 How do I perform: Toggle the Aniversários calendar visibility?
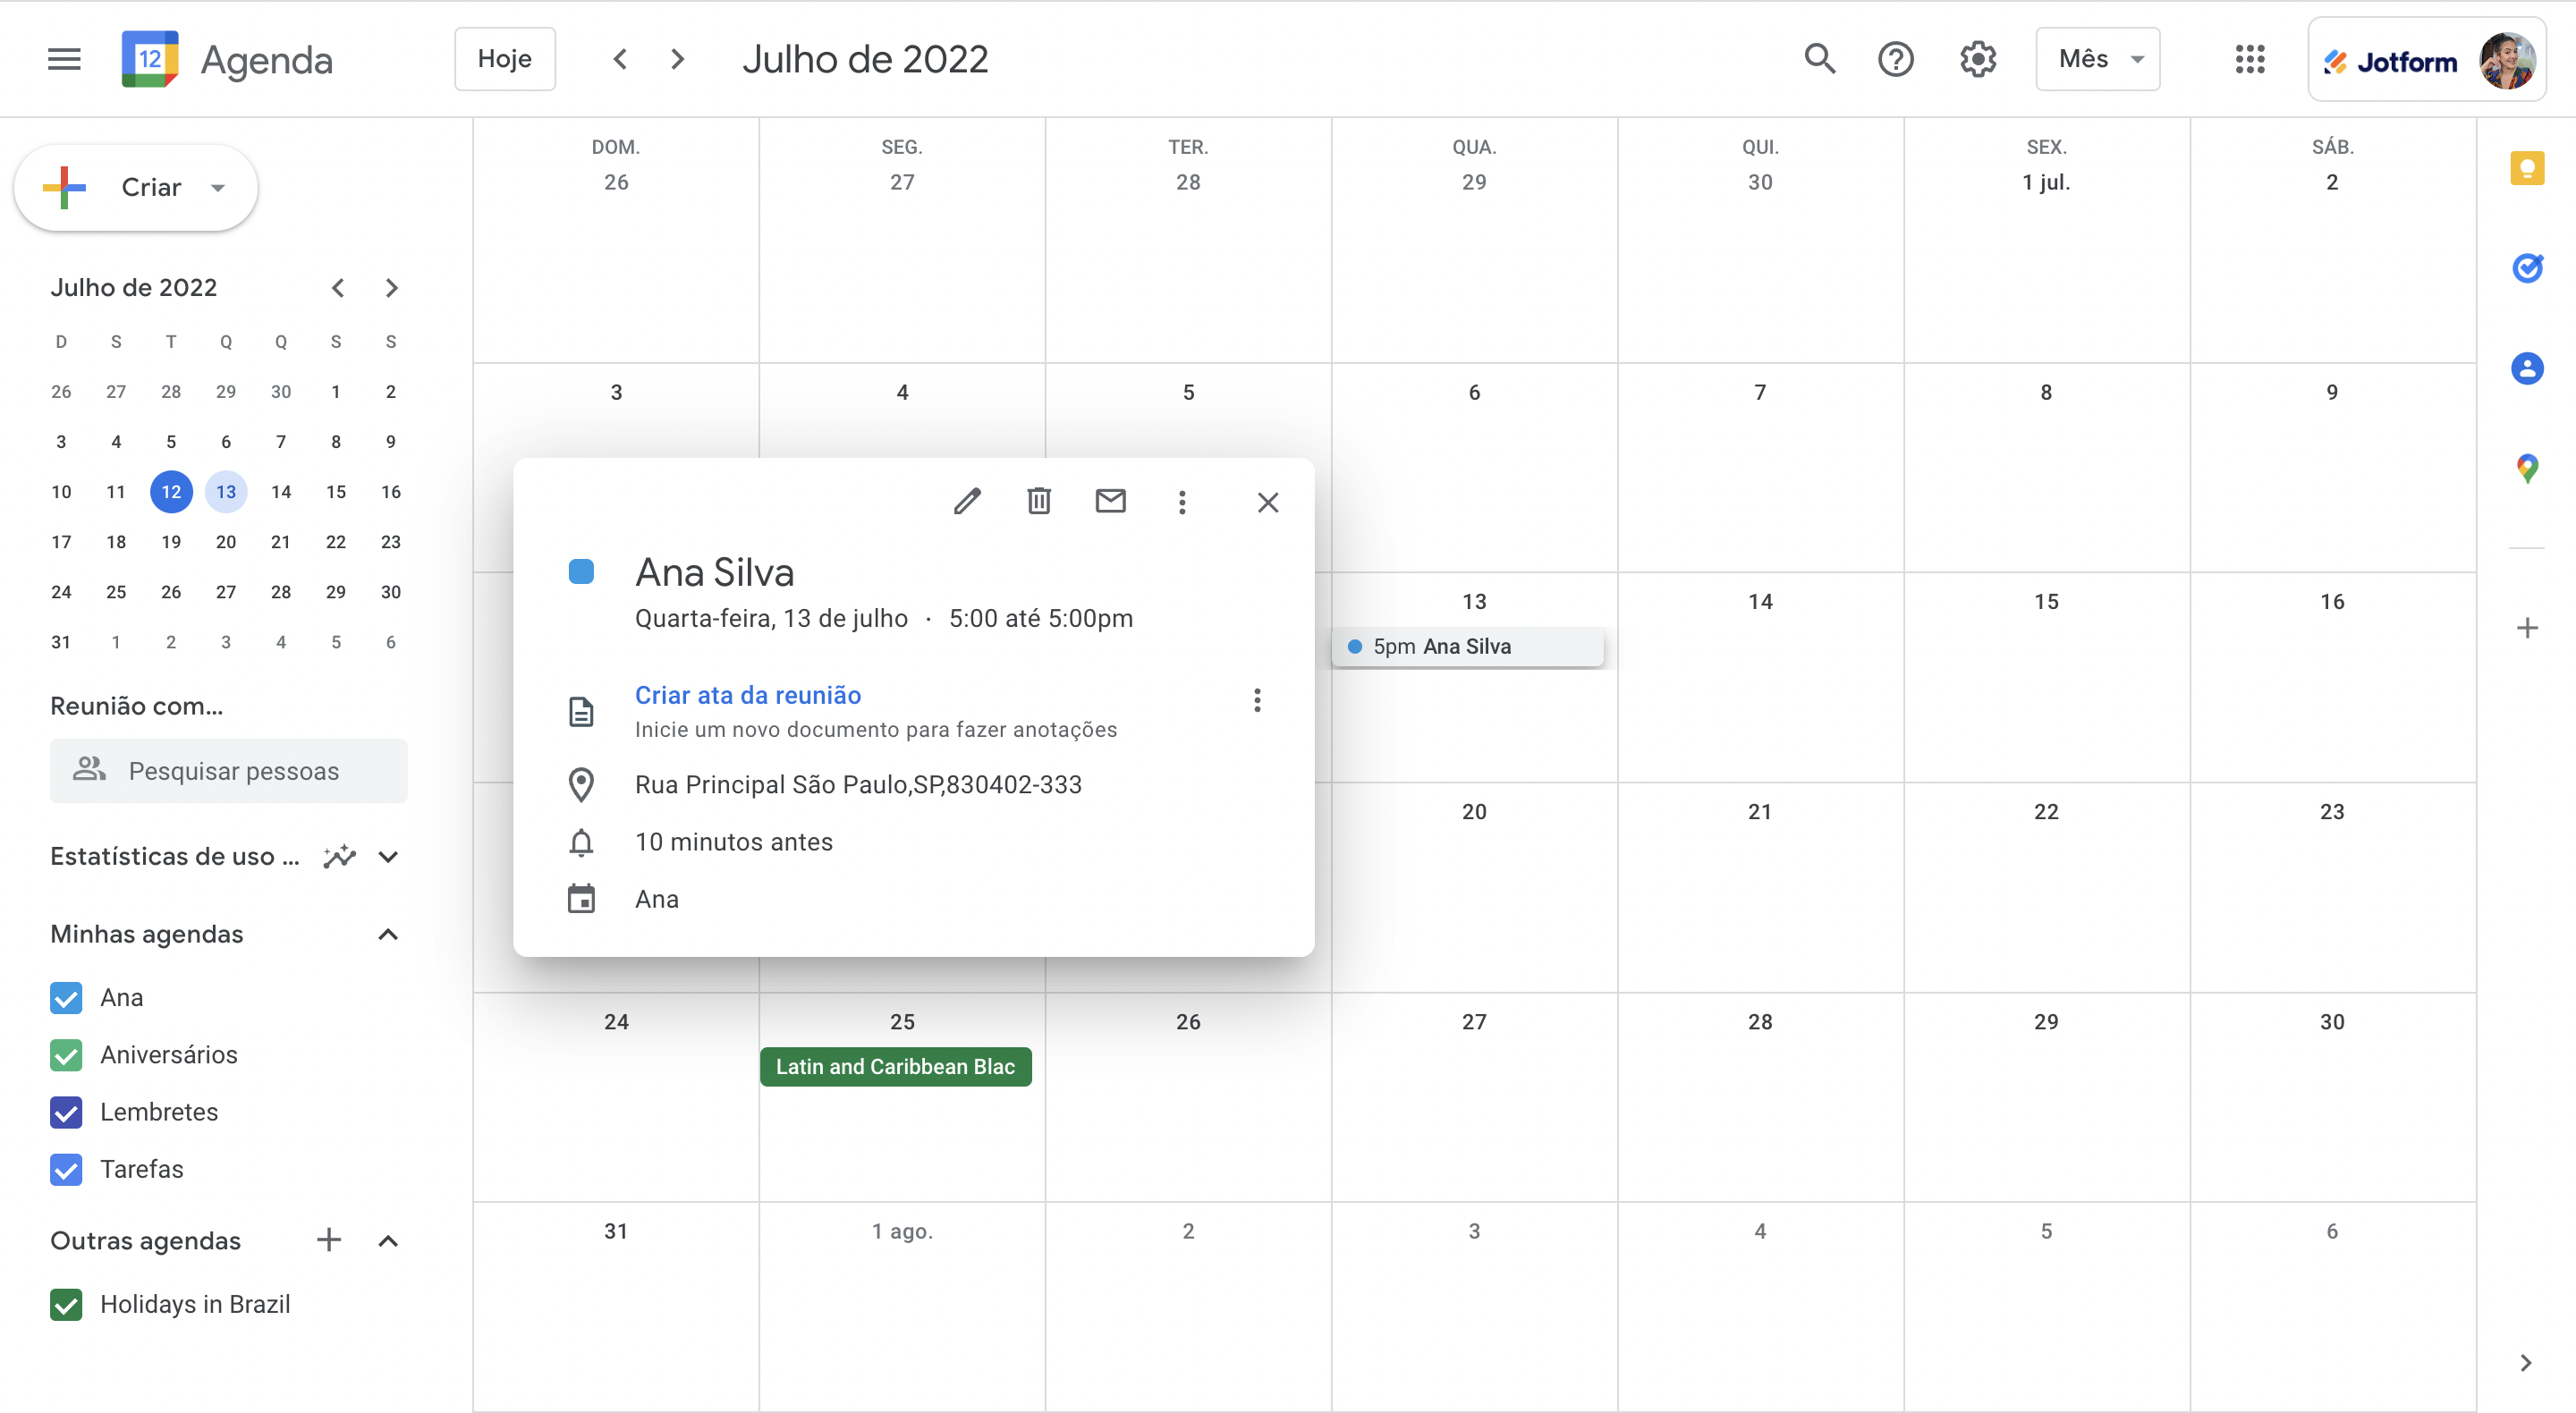(68, 1053)
